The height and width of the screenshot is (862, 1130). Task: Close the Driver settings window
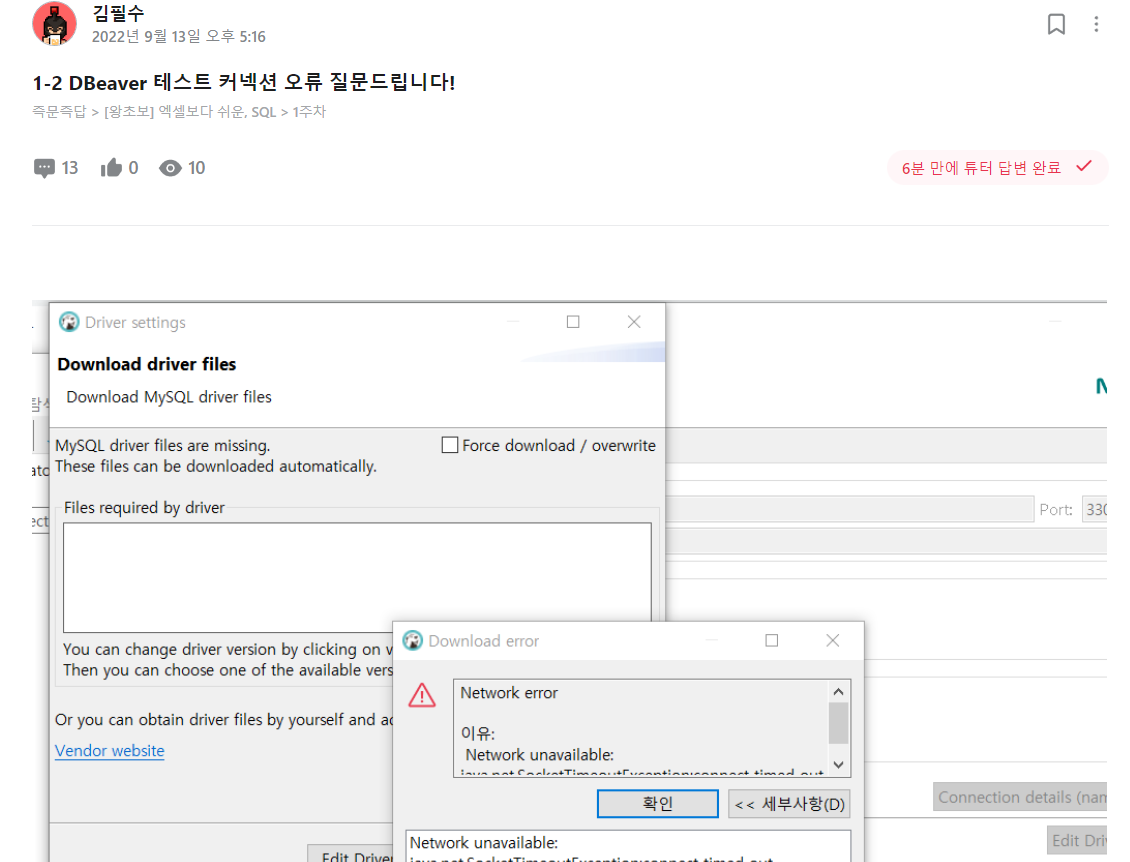tap(633, 321)
